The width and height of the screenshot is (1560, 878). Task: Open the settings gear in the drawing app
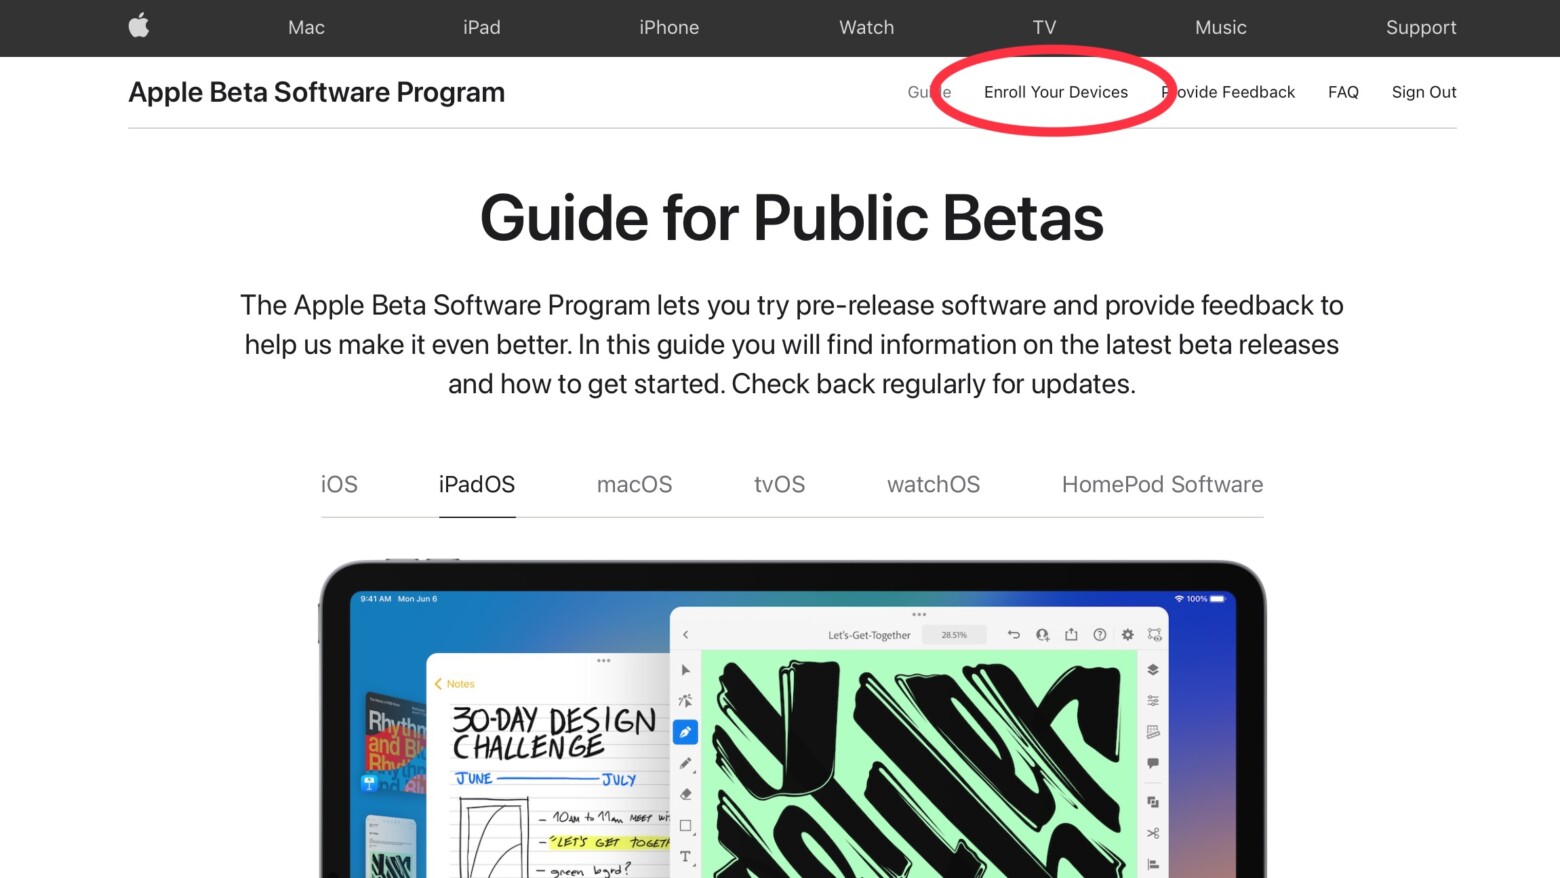1127,634
